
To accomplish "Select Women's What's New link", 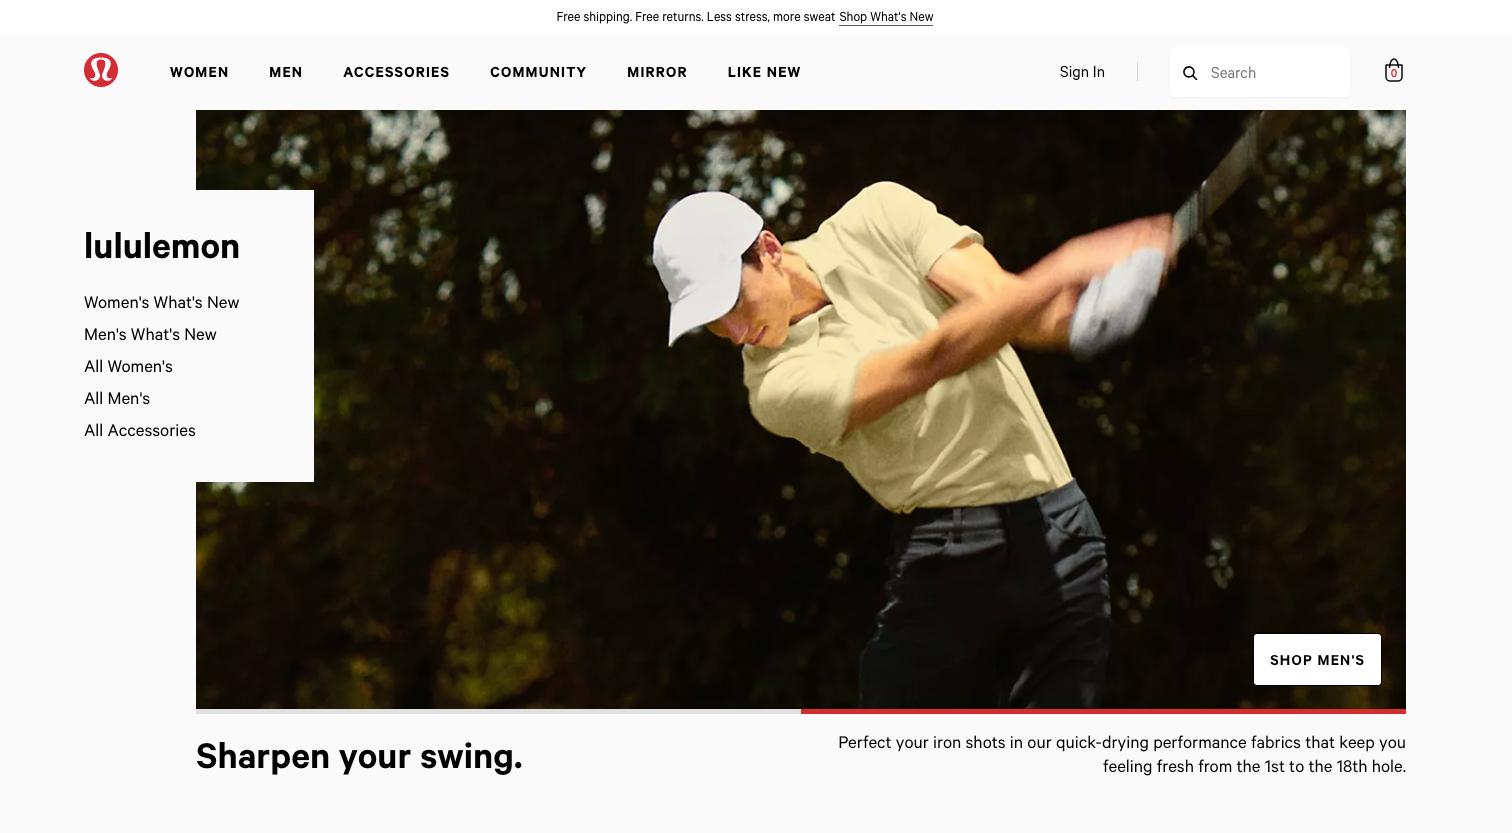I will [162, 302].
